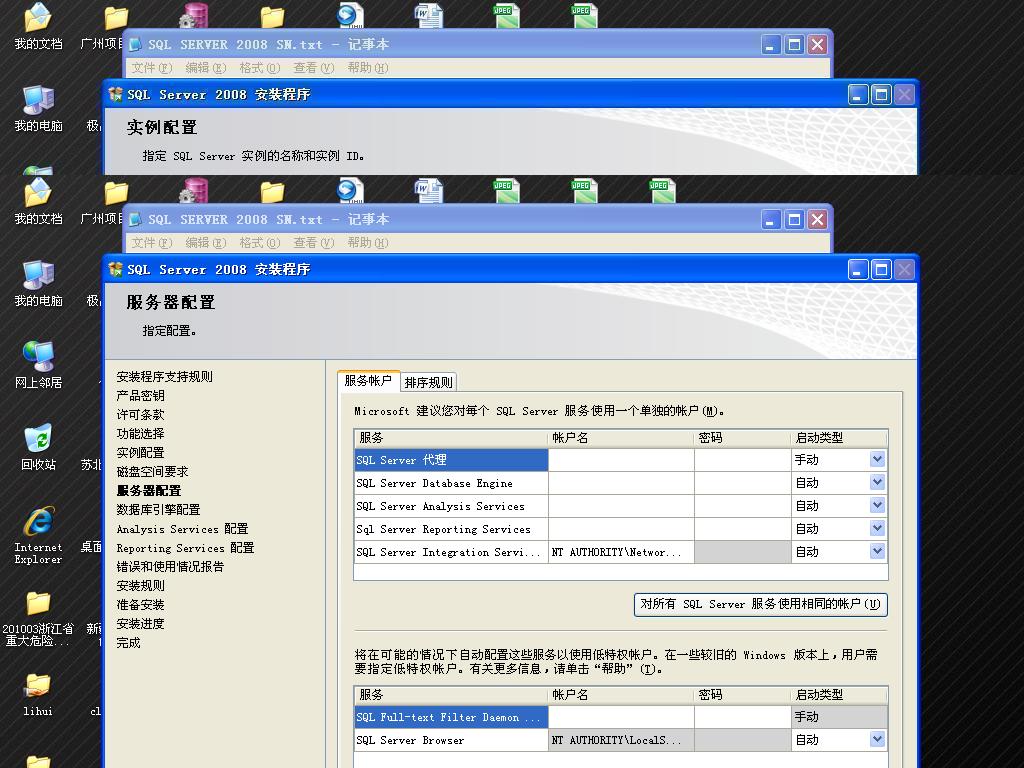Open the 网上邻居 desktop icon

pyautogui.click(x=38, y=356)
